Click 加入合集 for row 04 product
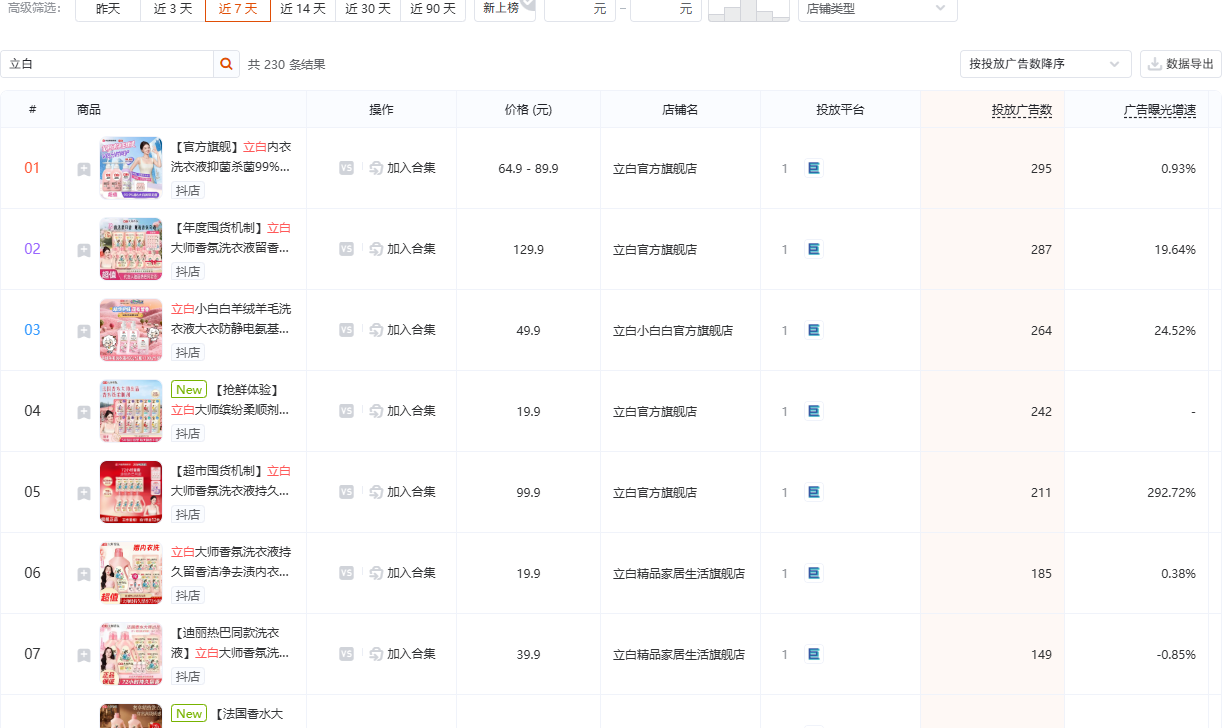 point(403,411)
